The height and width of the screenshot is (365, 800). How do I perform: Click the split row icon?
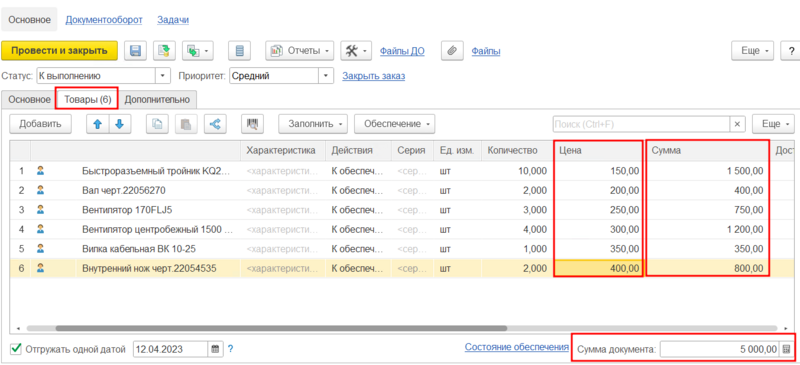[215, 124]
